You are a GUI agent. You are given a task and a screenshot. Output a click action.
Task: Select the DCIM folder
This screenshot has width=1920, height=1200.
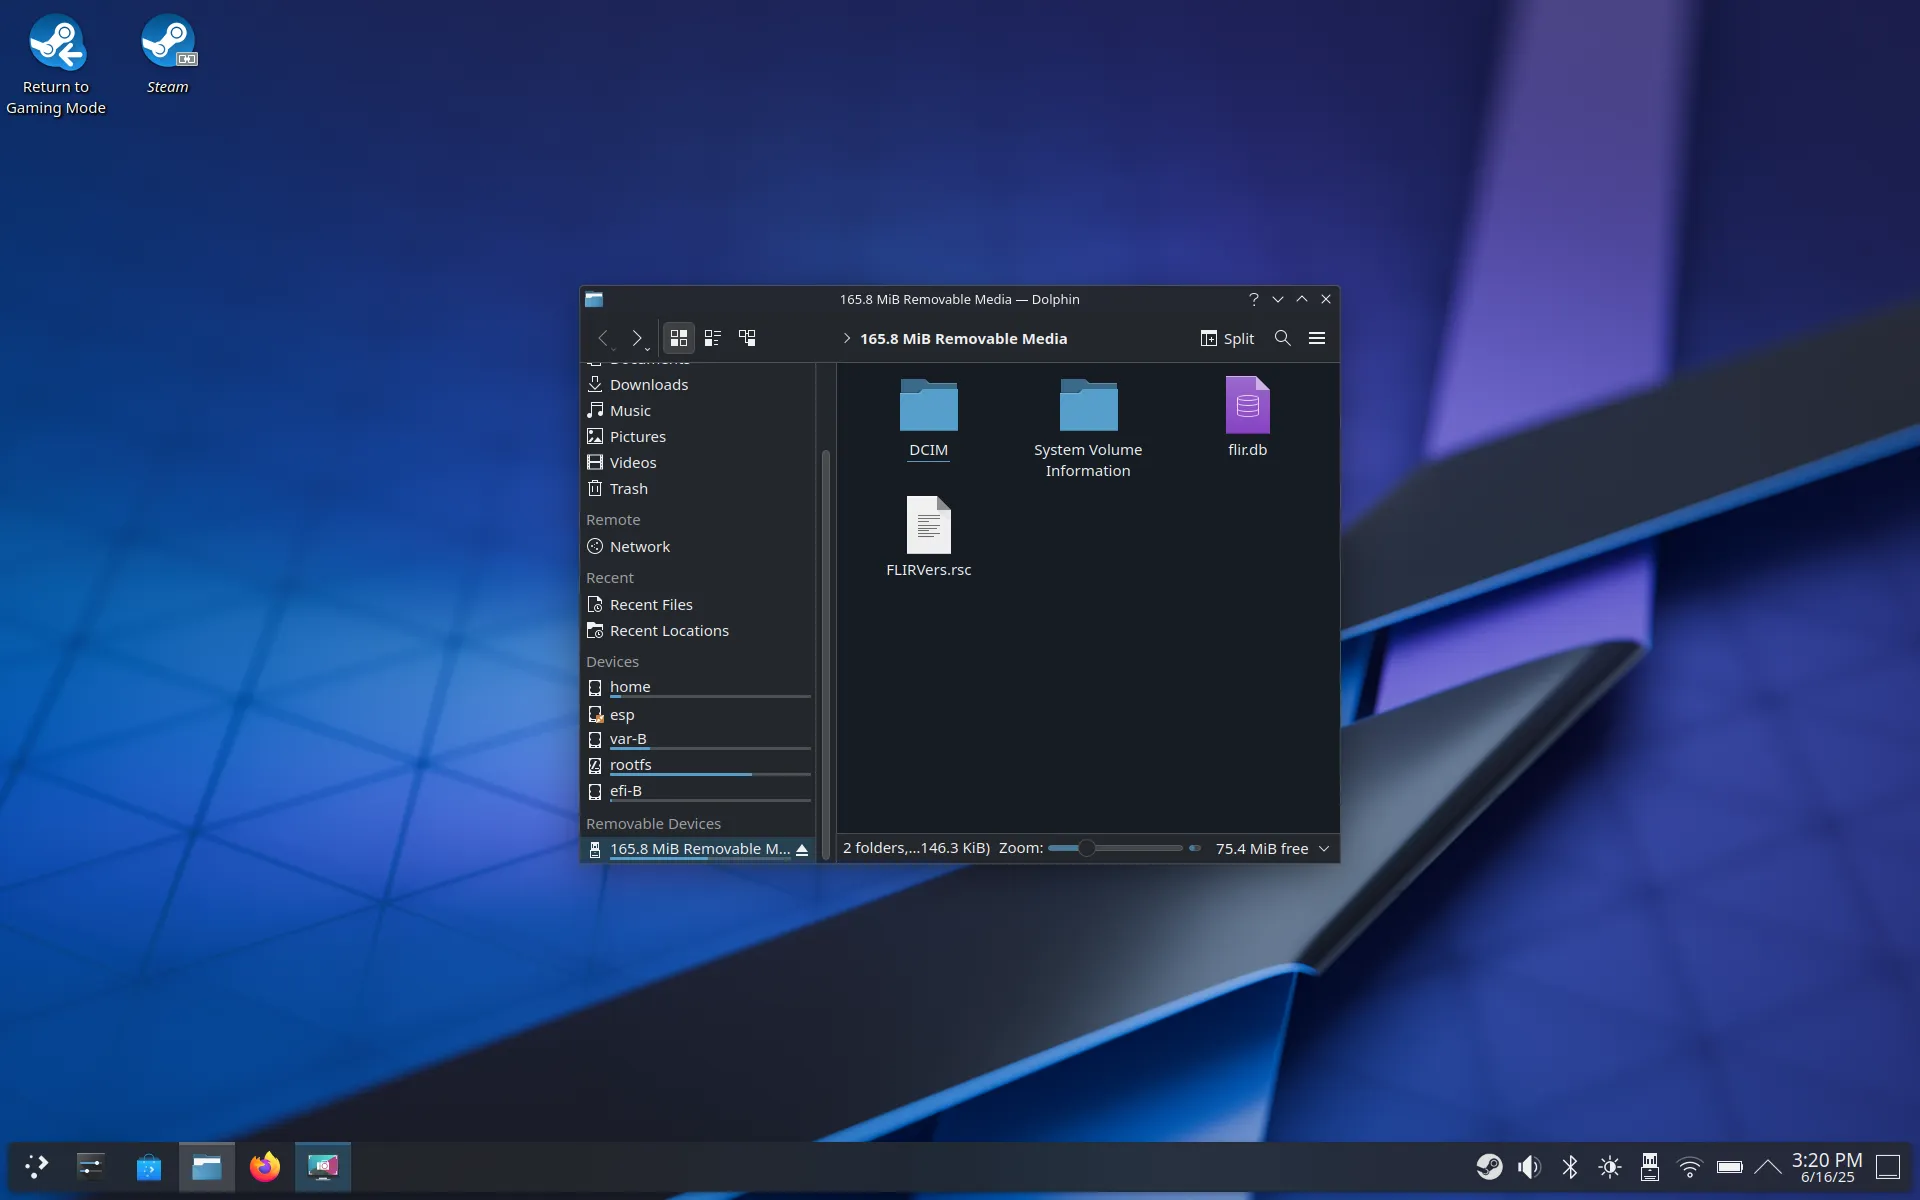928,418
